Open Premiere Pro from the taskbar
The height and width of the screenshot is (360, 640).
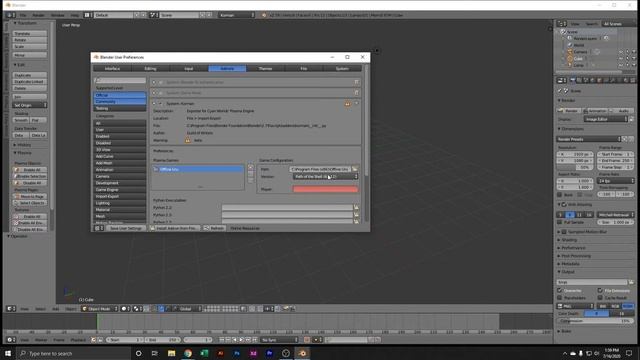(269, 353)
